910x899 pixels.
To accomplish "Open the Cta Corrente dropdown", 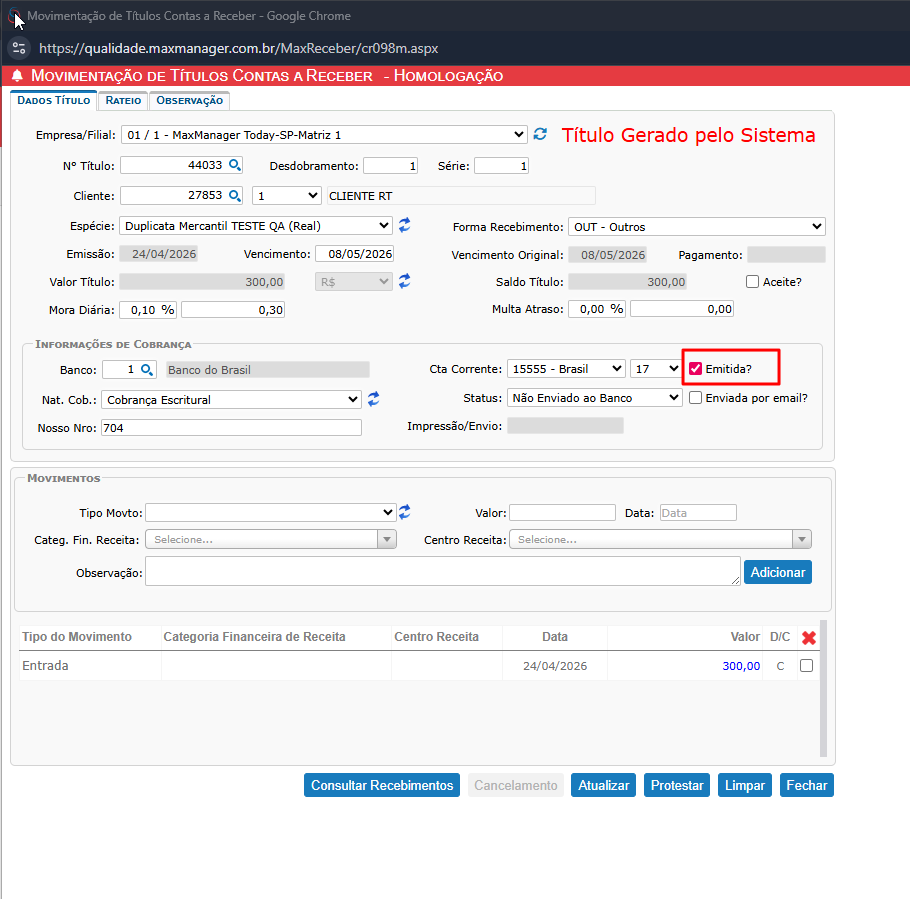I will [566, 369].
